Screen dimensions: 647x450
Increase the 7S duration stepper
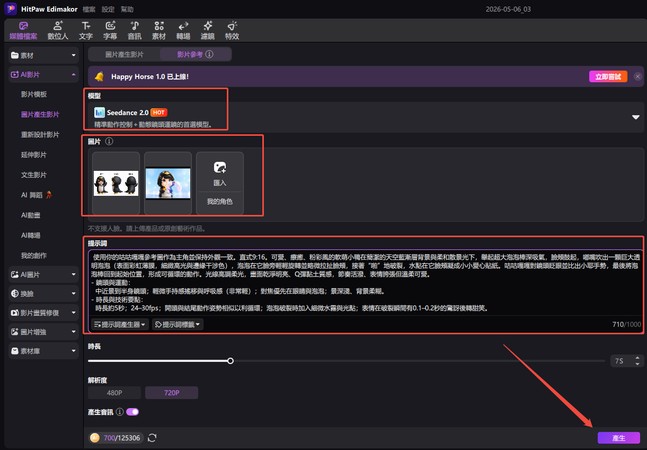click(638, 358)
